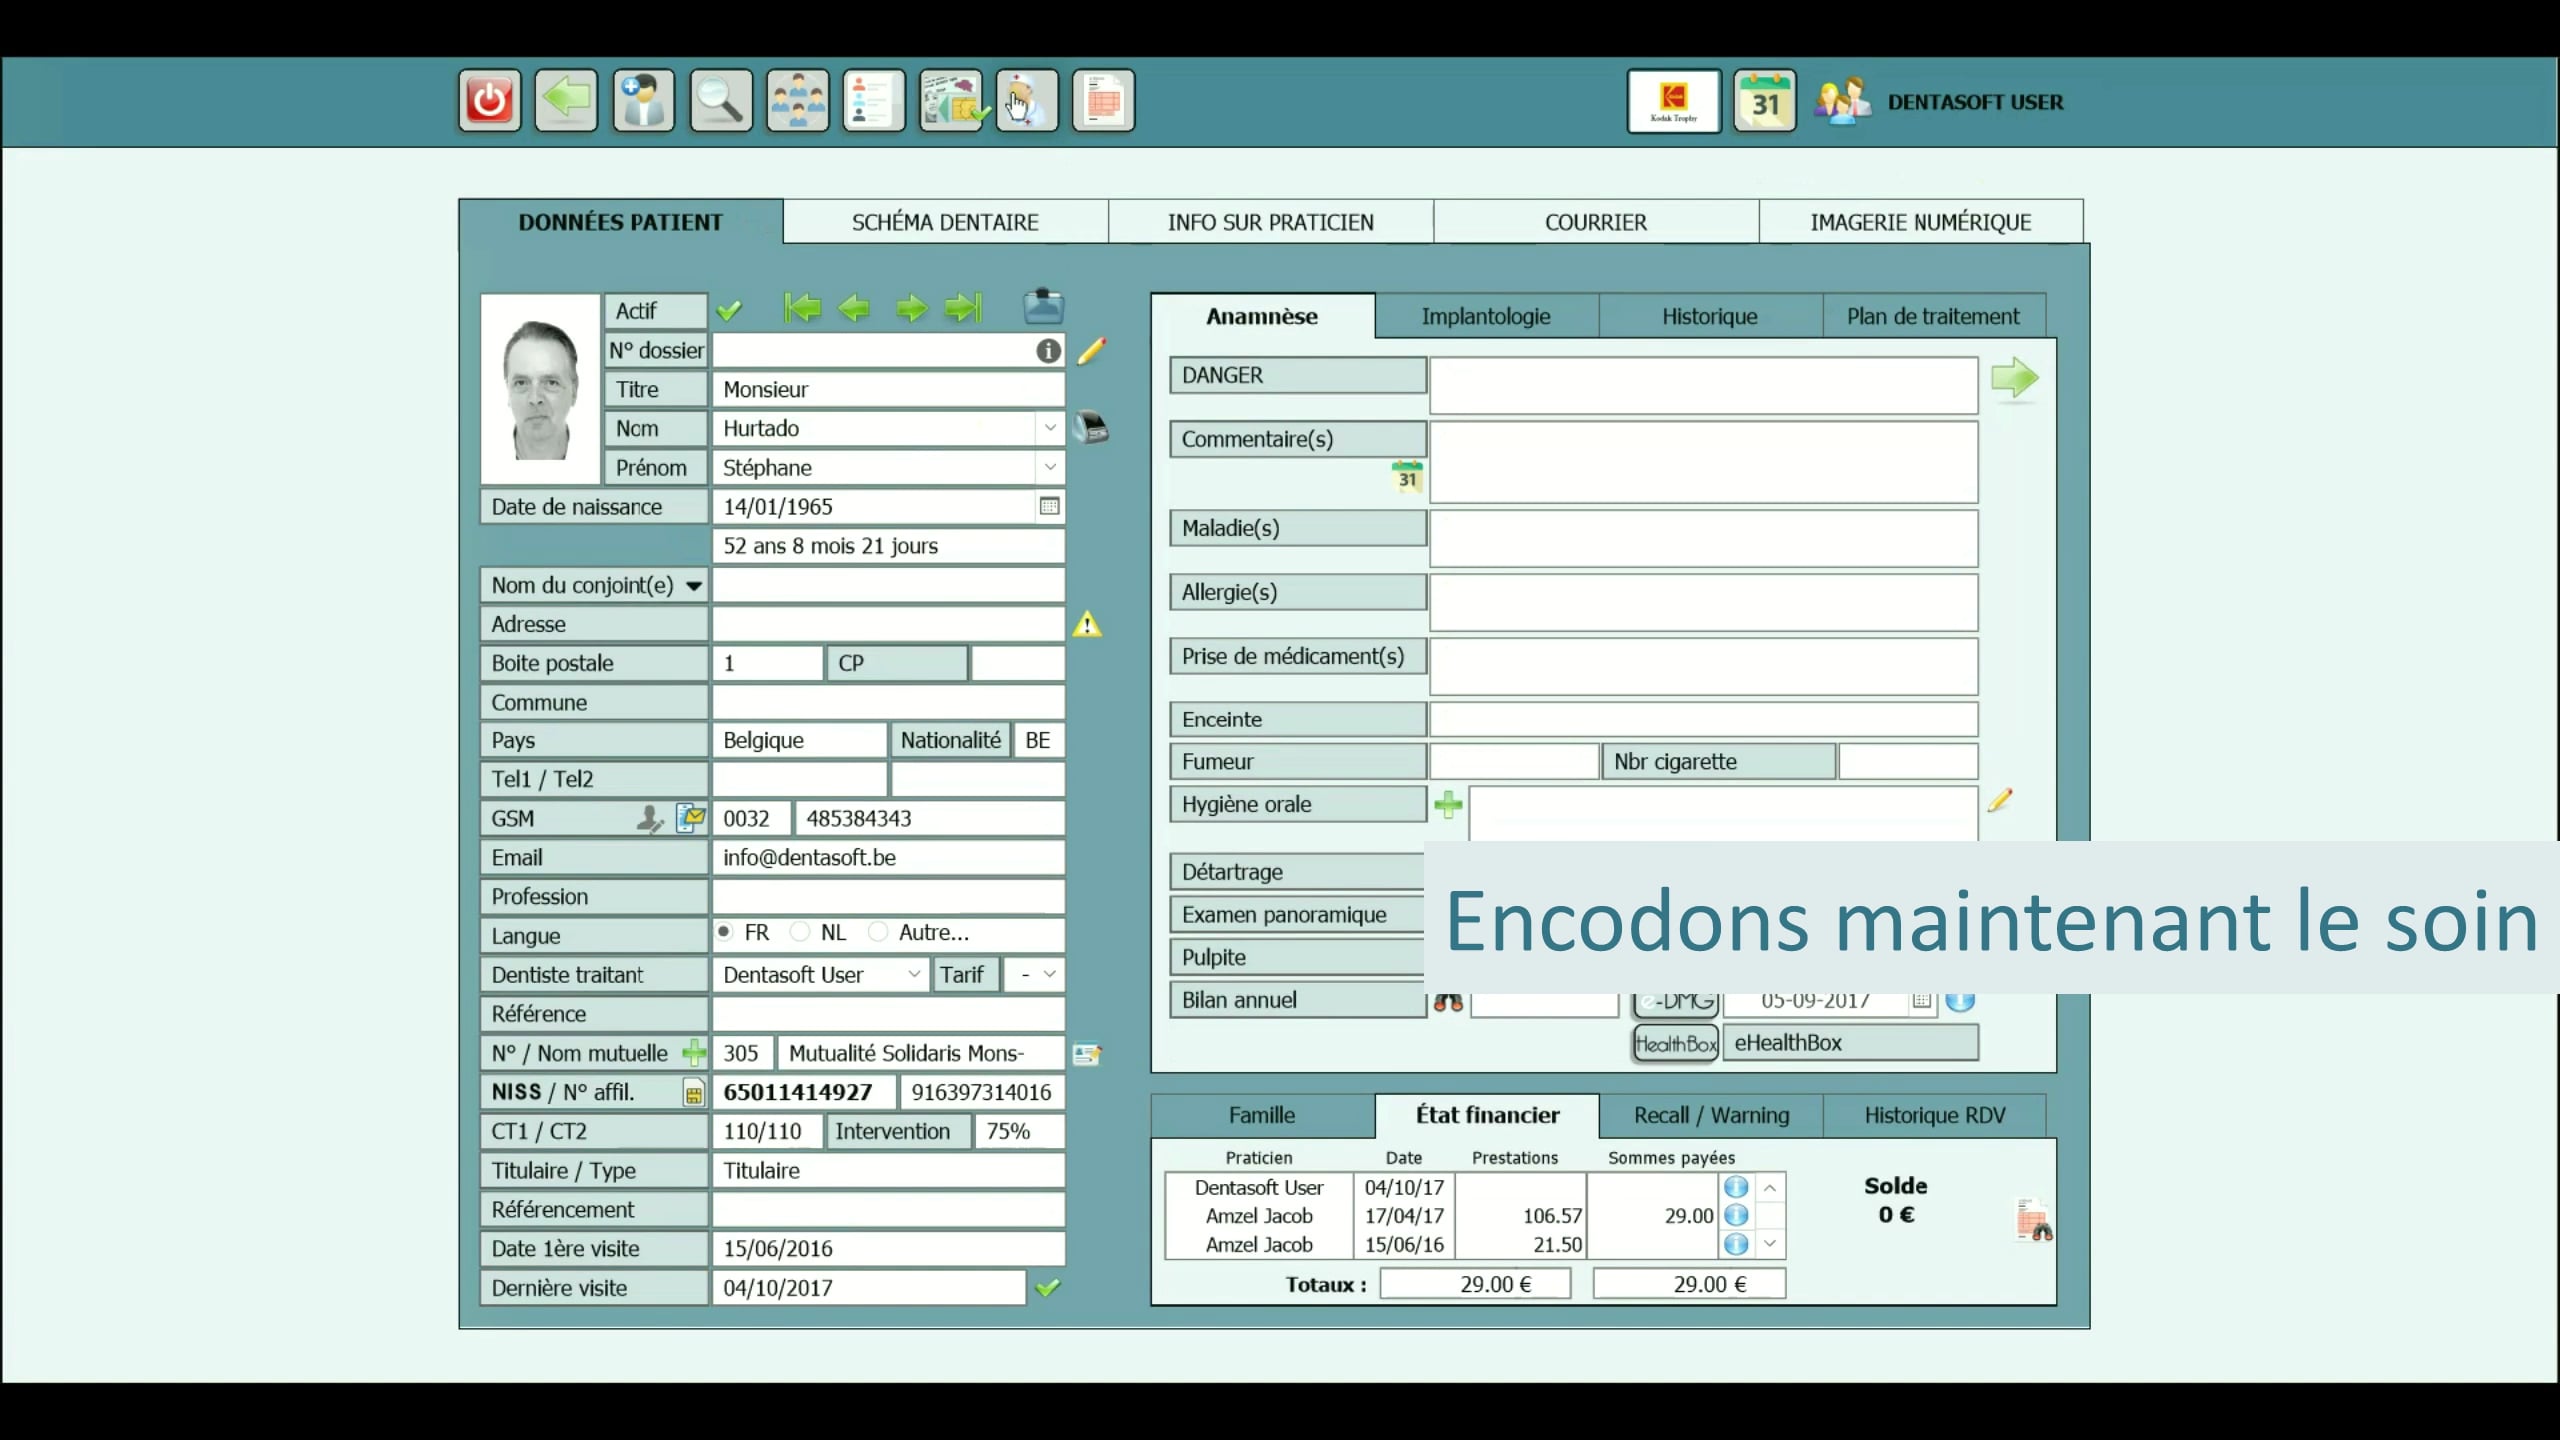
Task: Open the Nom field dropdown arrow
Action: coord(1050,428)
